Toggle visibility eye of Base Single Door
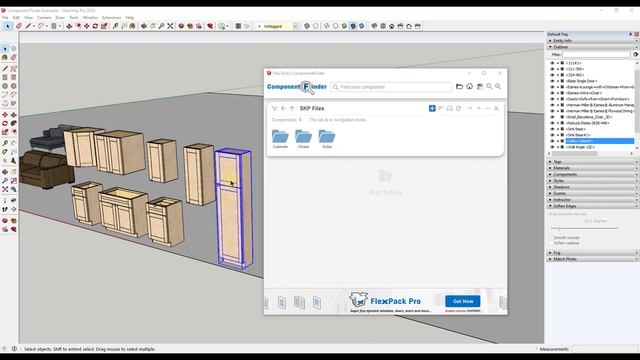The image size is (640, 360). [552, 81]
